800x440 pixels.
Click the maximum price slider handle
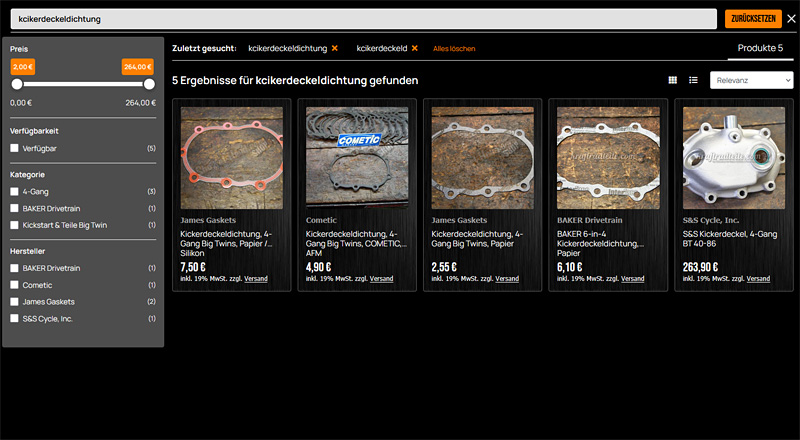(x=149, y=85)
